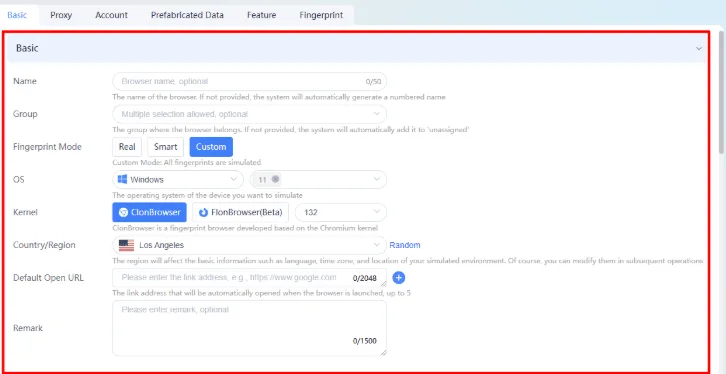Select Real fingerprint mode
The width and height of the screenshot is (726, 374).
coord(127,147)
